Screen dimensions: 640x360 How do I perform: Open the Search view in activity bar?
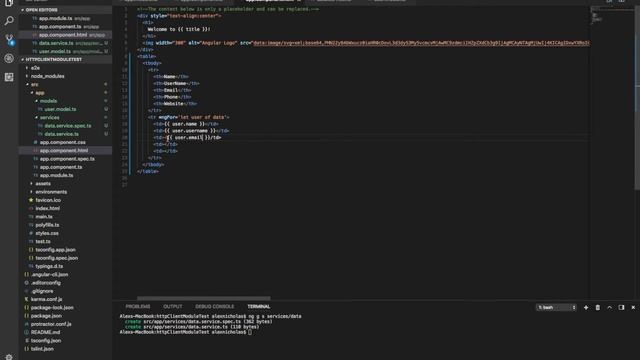(9, 20)
